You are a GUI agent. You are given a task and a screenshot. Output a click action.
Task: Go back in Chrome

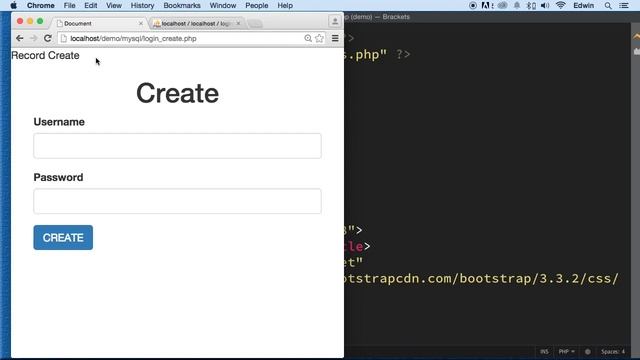[x=20, y=38]
